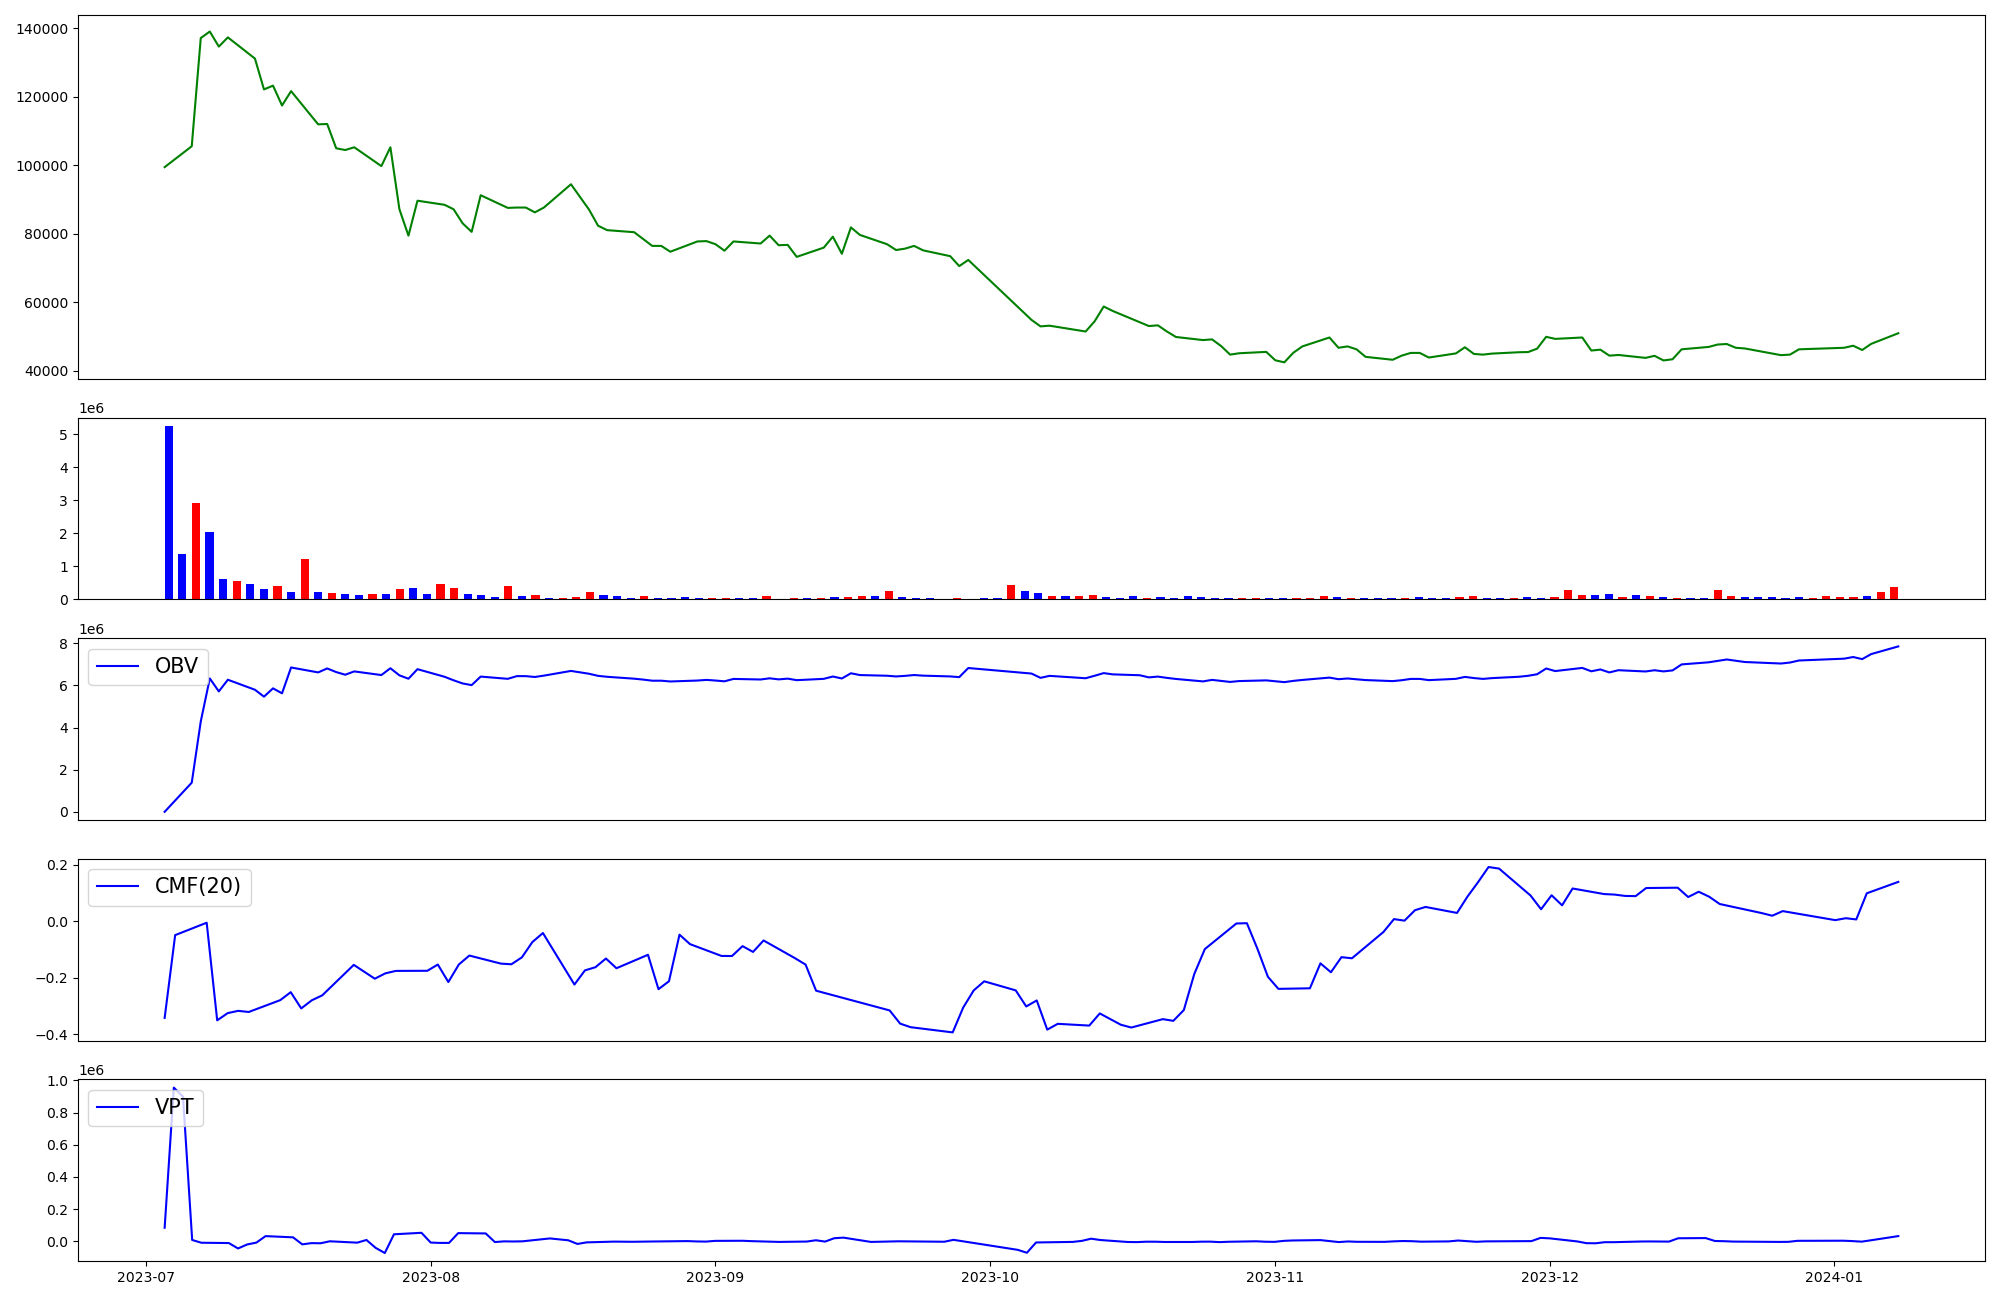The image size is (2000, 1300).
Task: Click the tallest blue volume bar
Action: (169, 512)
